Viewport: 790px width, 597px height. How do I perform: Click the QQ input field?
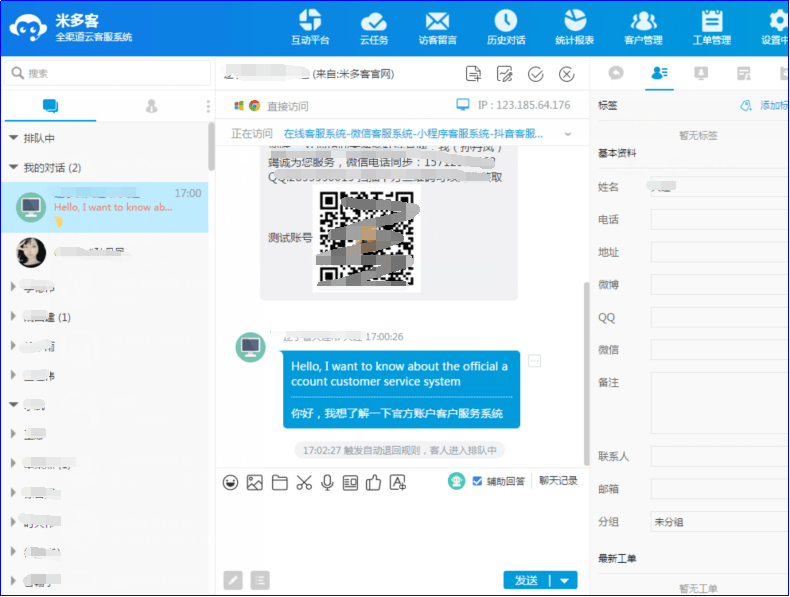coord(719,317)
